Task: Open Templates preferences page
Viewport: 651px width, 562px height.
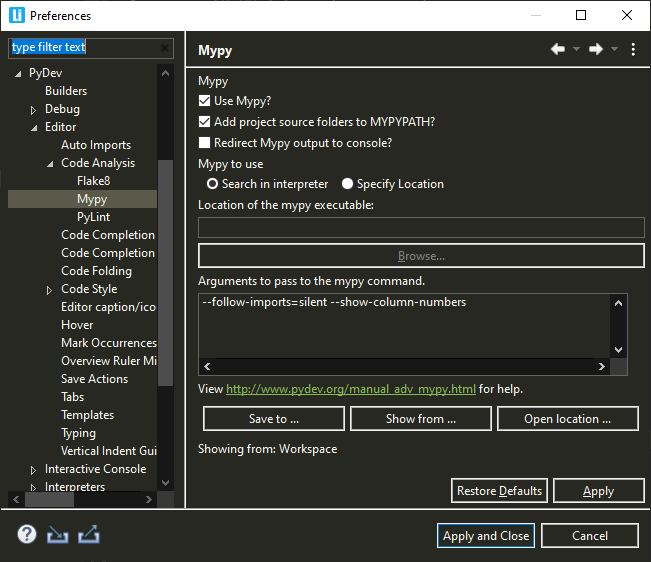Action: (87, 415)
